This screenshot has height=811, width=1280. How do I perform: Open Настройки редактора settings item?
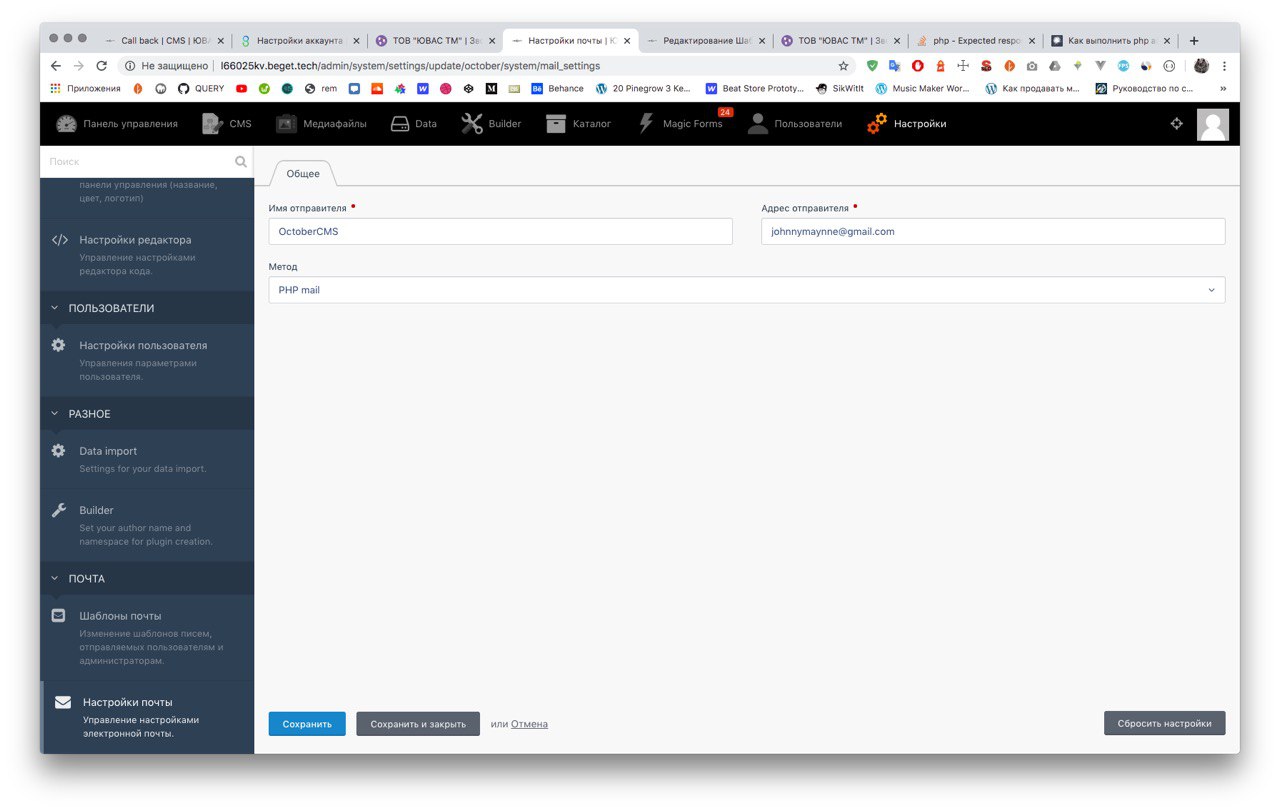pos(147,256)
